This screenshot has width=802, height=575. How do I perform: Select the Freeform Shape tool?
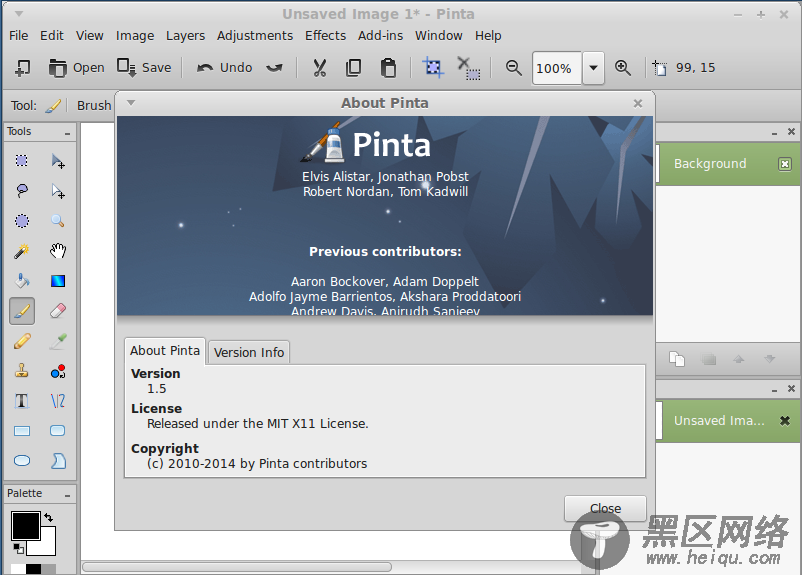(x=58, y=461)
